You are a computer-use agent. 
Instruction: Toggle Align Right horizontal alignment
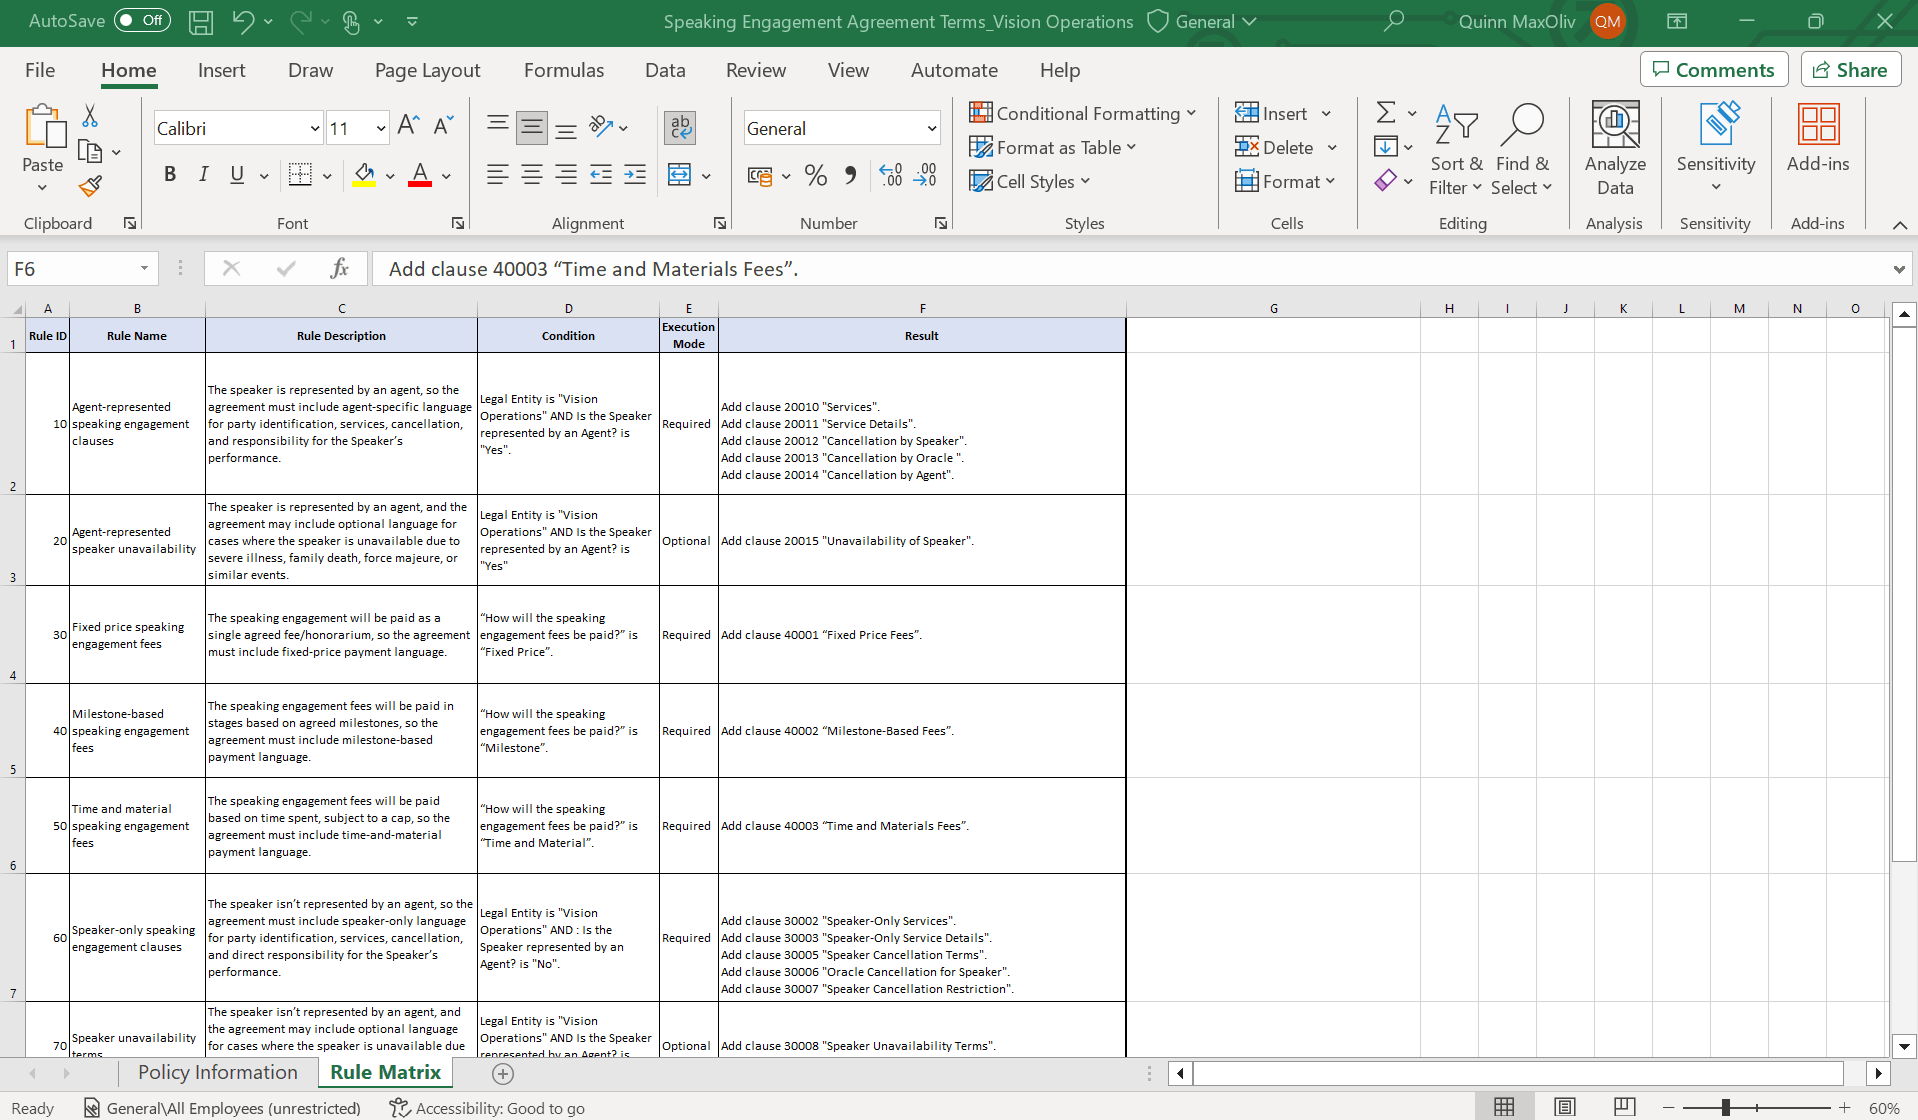pos(566,175)
